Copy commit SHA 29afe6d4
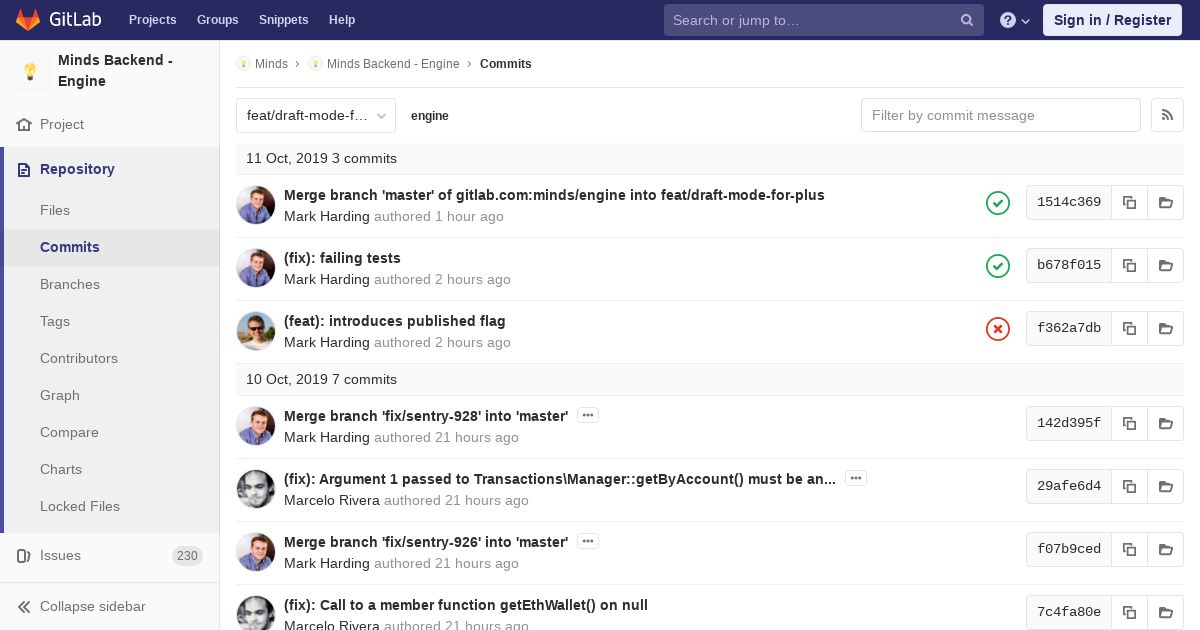 pyautogui.click(x=1129, y=486)
